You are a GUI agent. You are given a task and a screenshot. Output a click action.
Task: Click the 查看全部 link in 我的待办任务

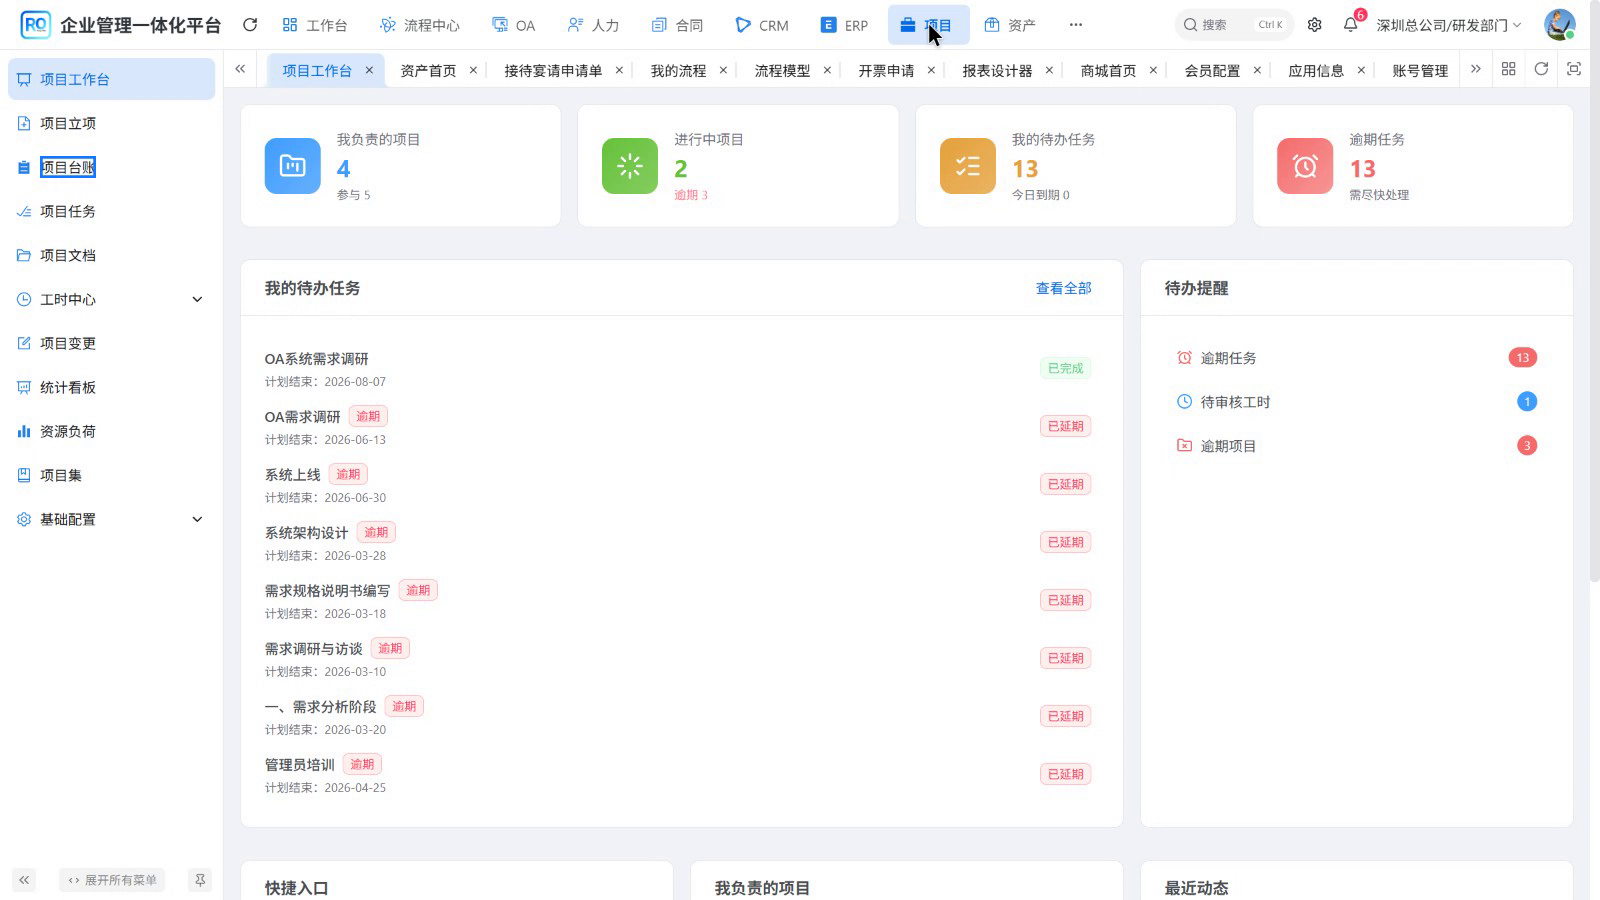(1063, 288)
